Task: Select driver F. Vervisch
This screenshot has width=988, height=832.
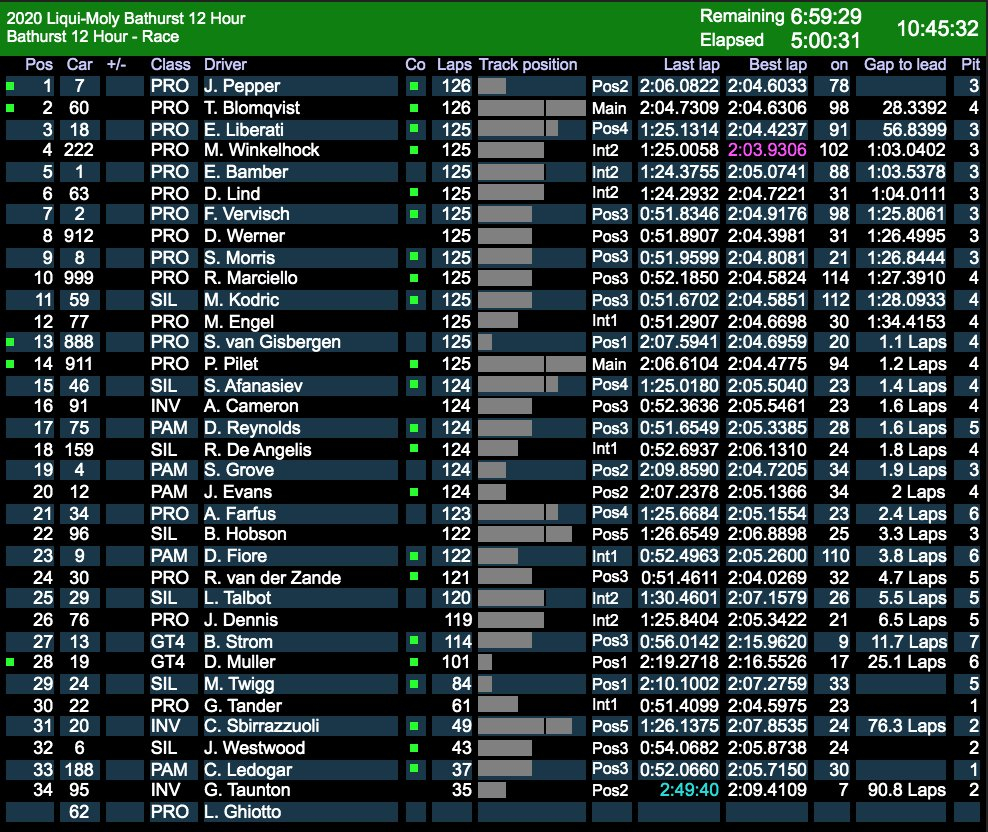Action: tap(246, 214)
